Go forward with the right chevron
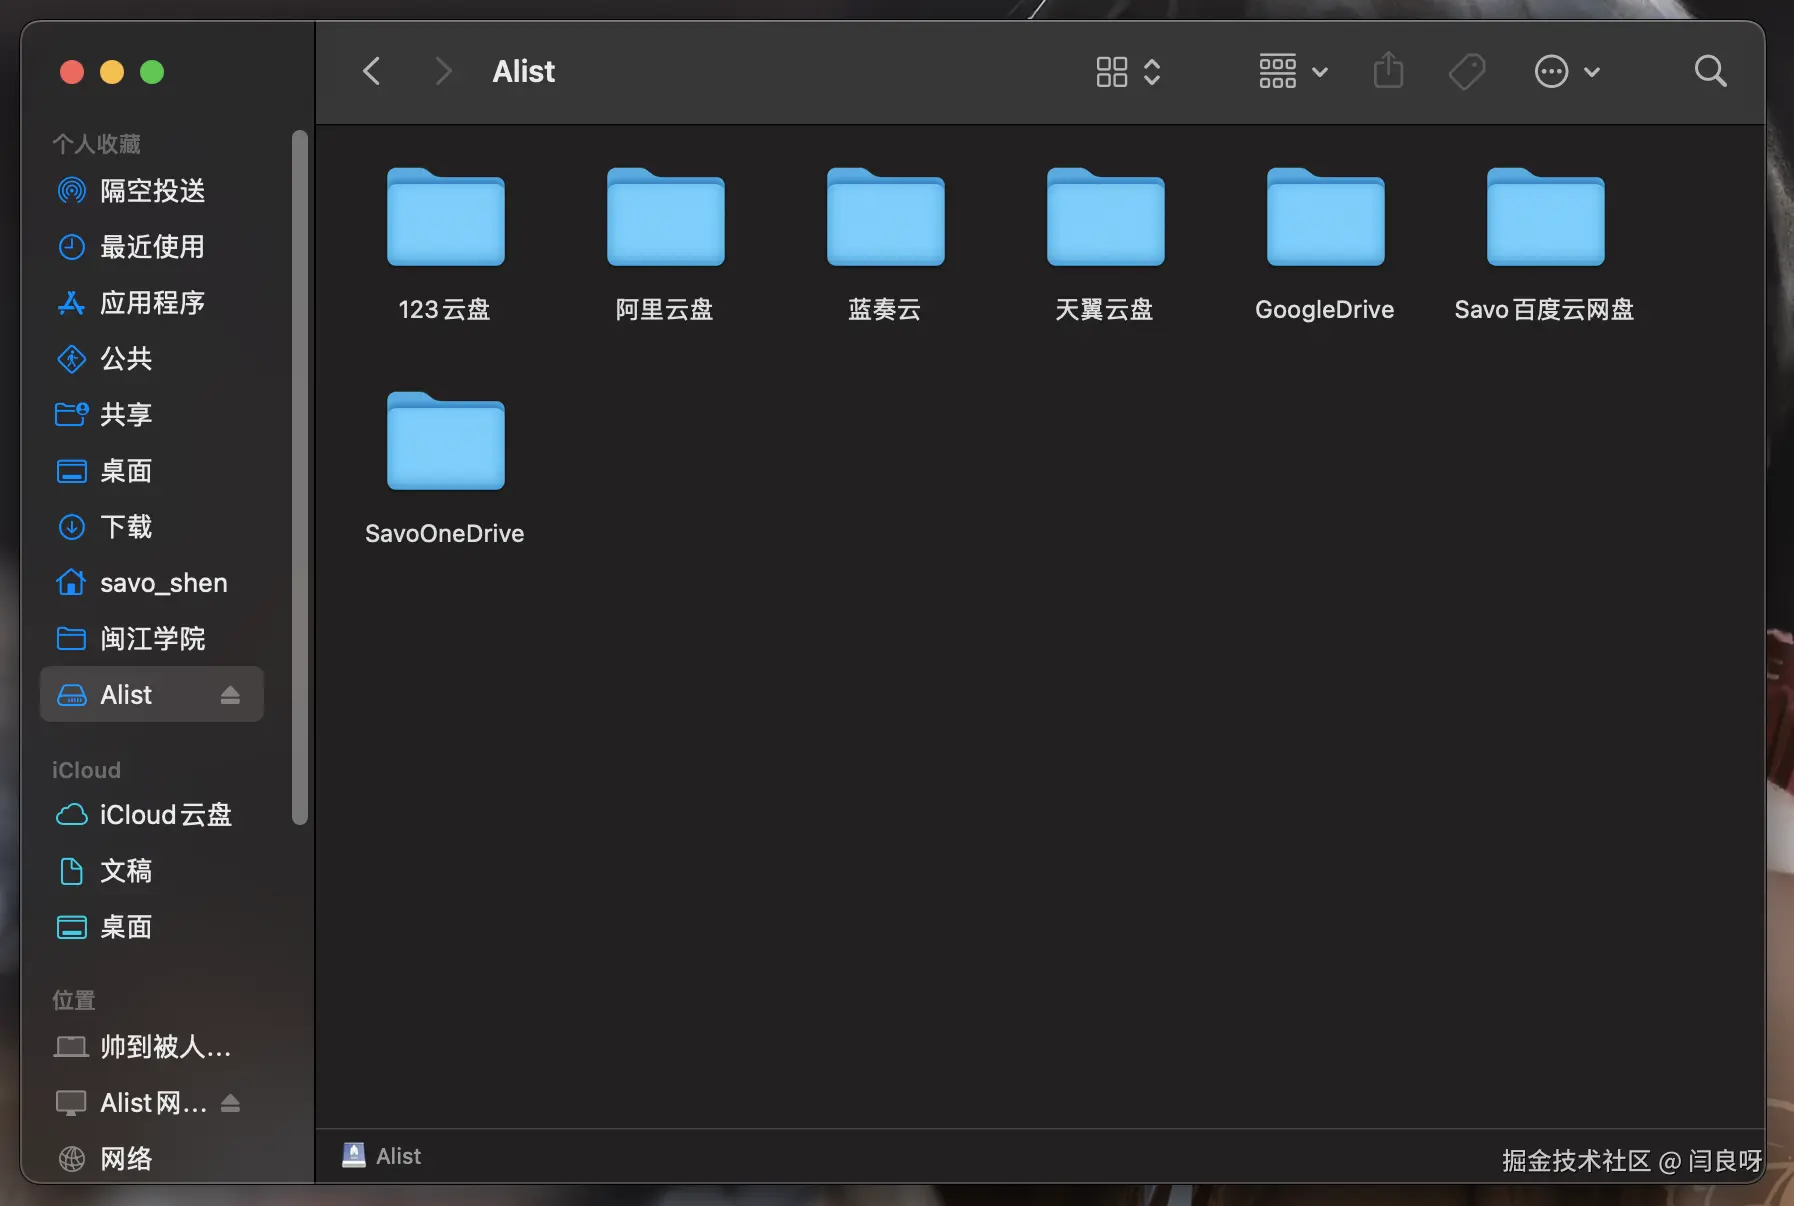 pyautogui.click(x=443, y=71)
